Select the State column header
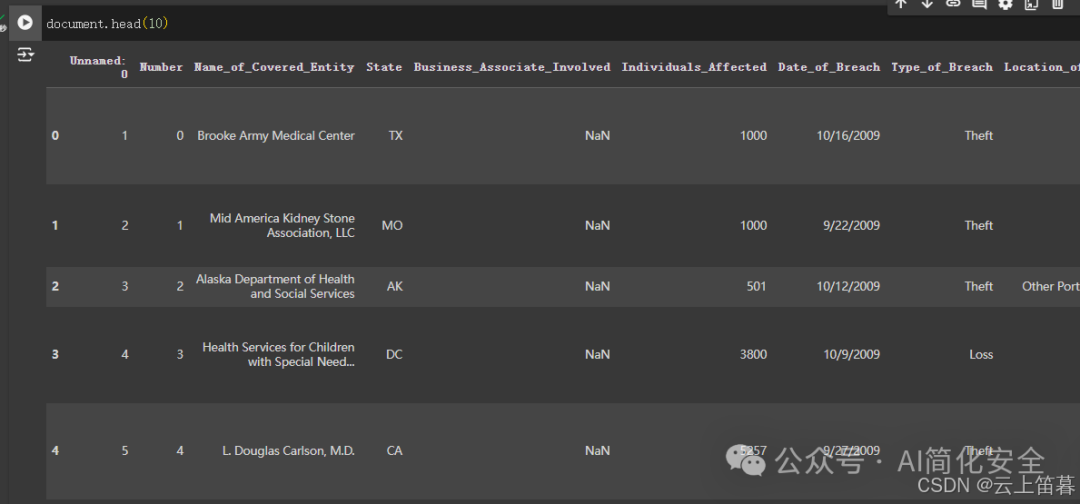This screenshot has width=1080, height=504. point(384,67)
